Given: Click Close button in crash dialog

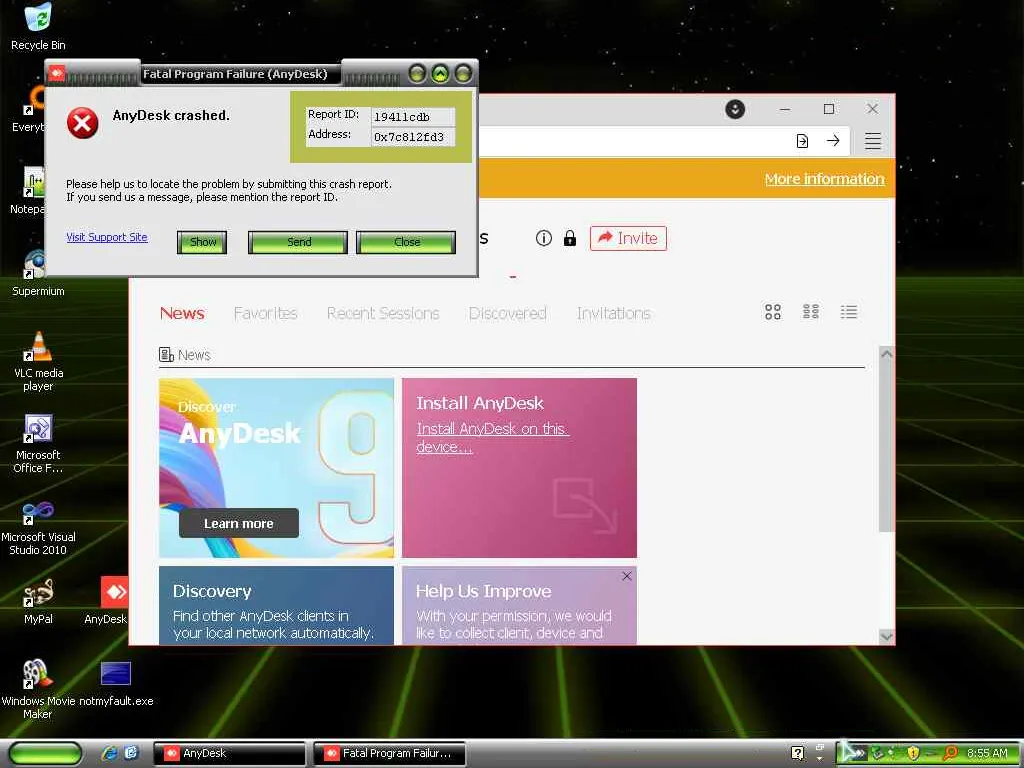Looking at the screenshot, I should (406, 242).
